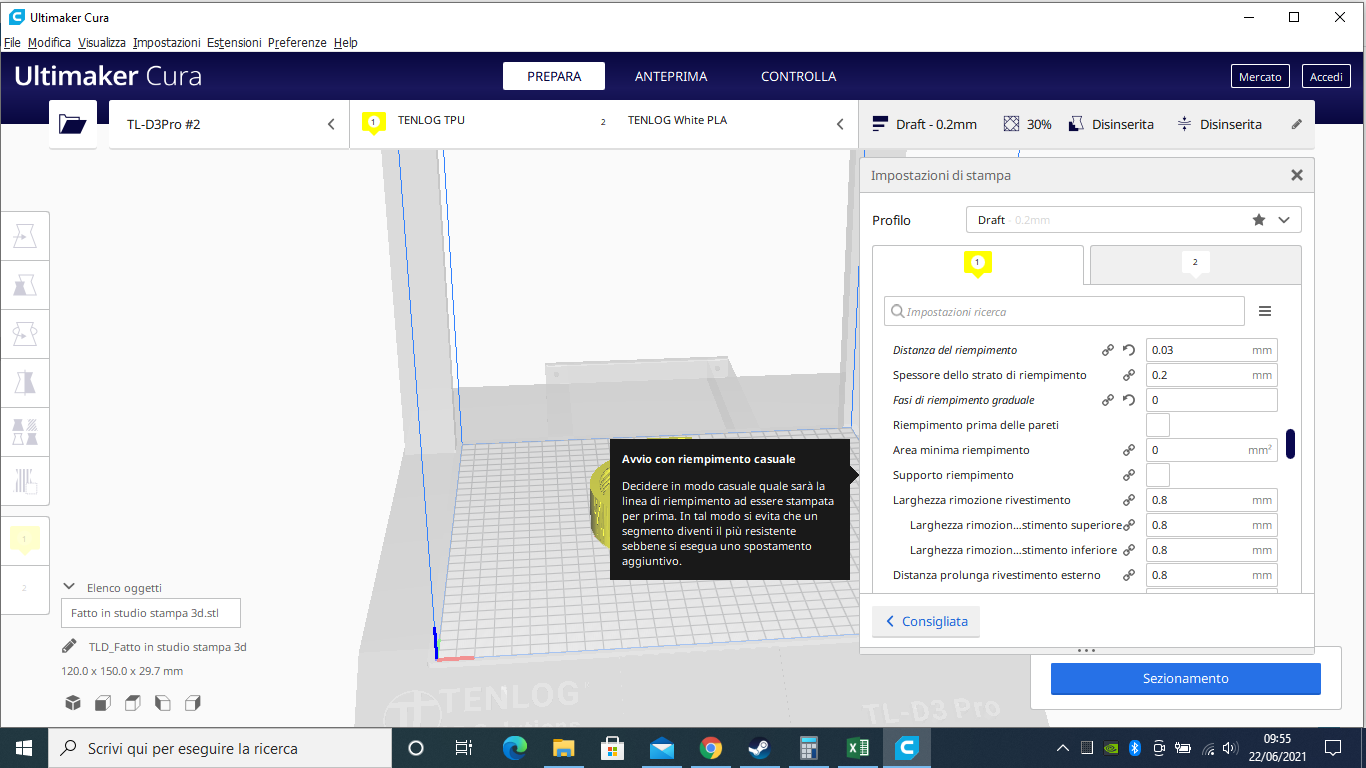Click link icon for Supporto riempimento

coord(1129,475)
